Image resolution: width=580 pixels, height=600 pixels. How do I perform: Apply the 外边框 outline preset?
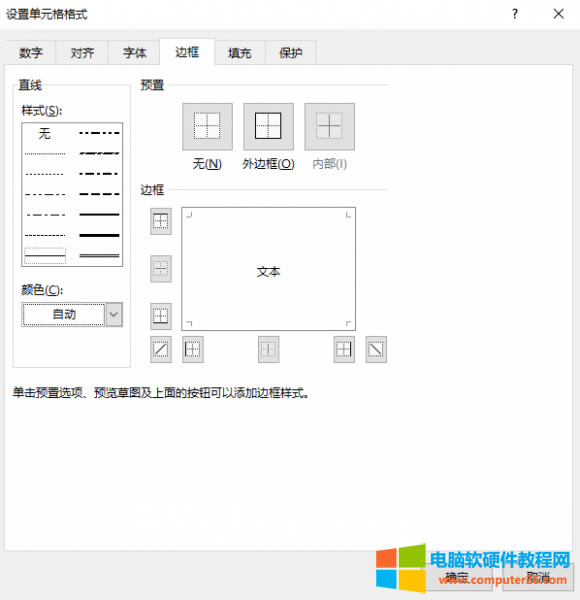coord(268,127)
